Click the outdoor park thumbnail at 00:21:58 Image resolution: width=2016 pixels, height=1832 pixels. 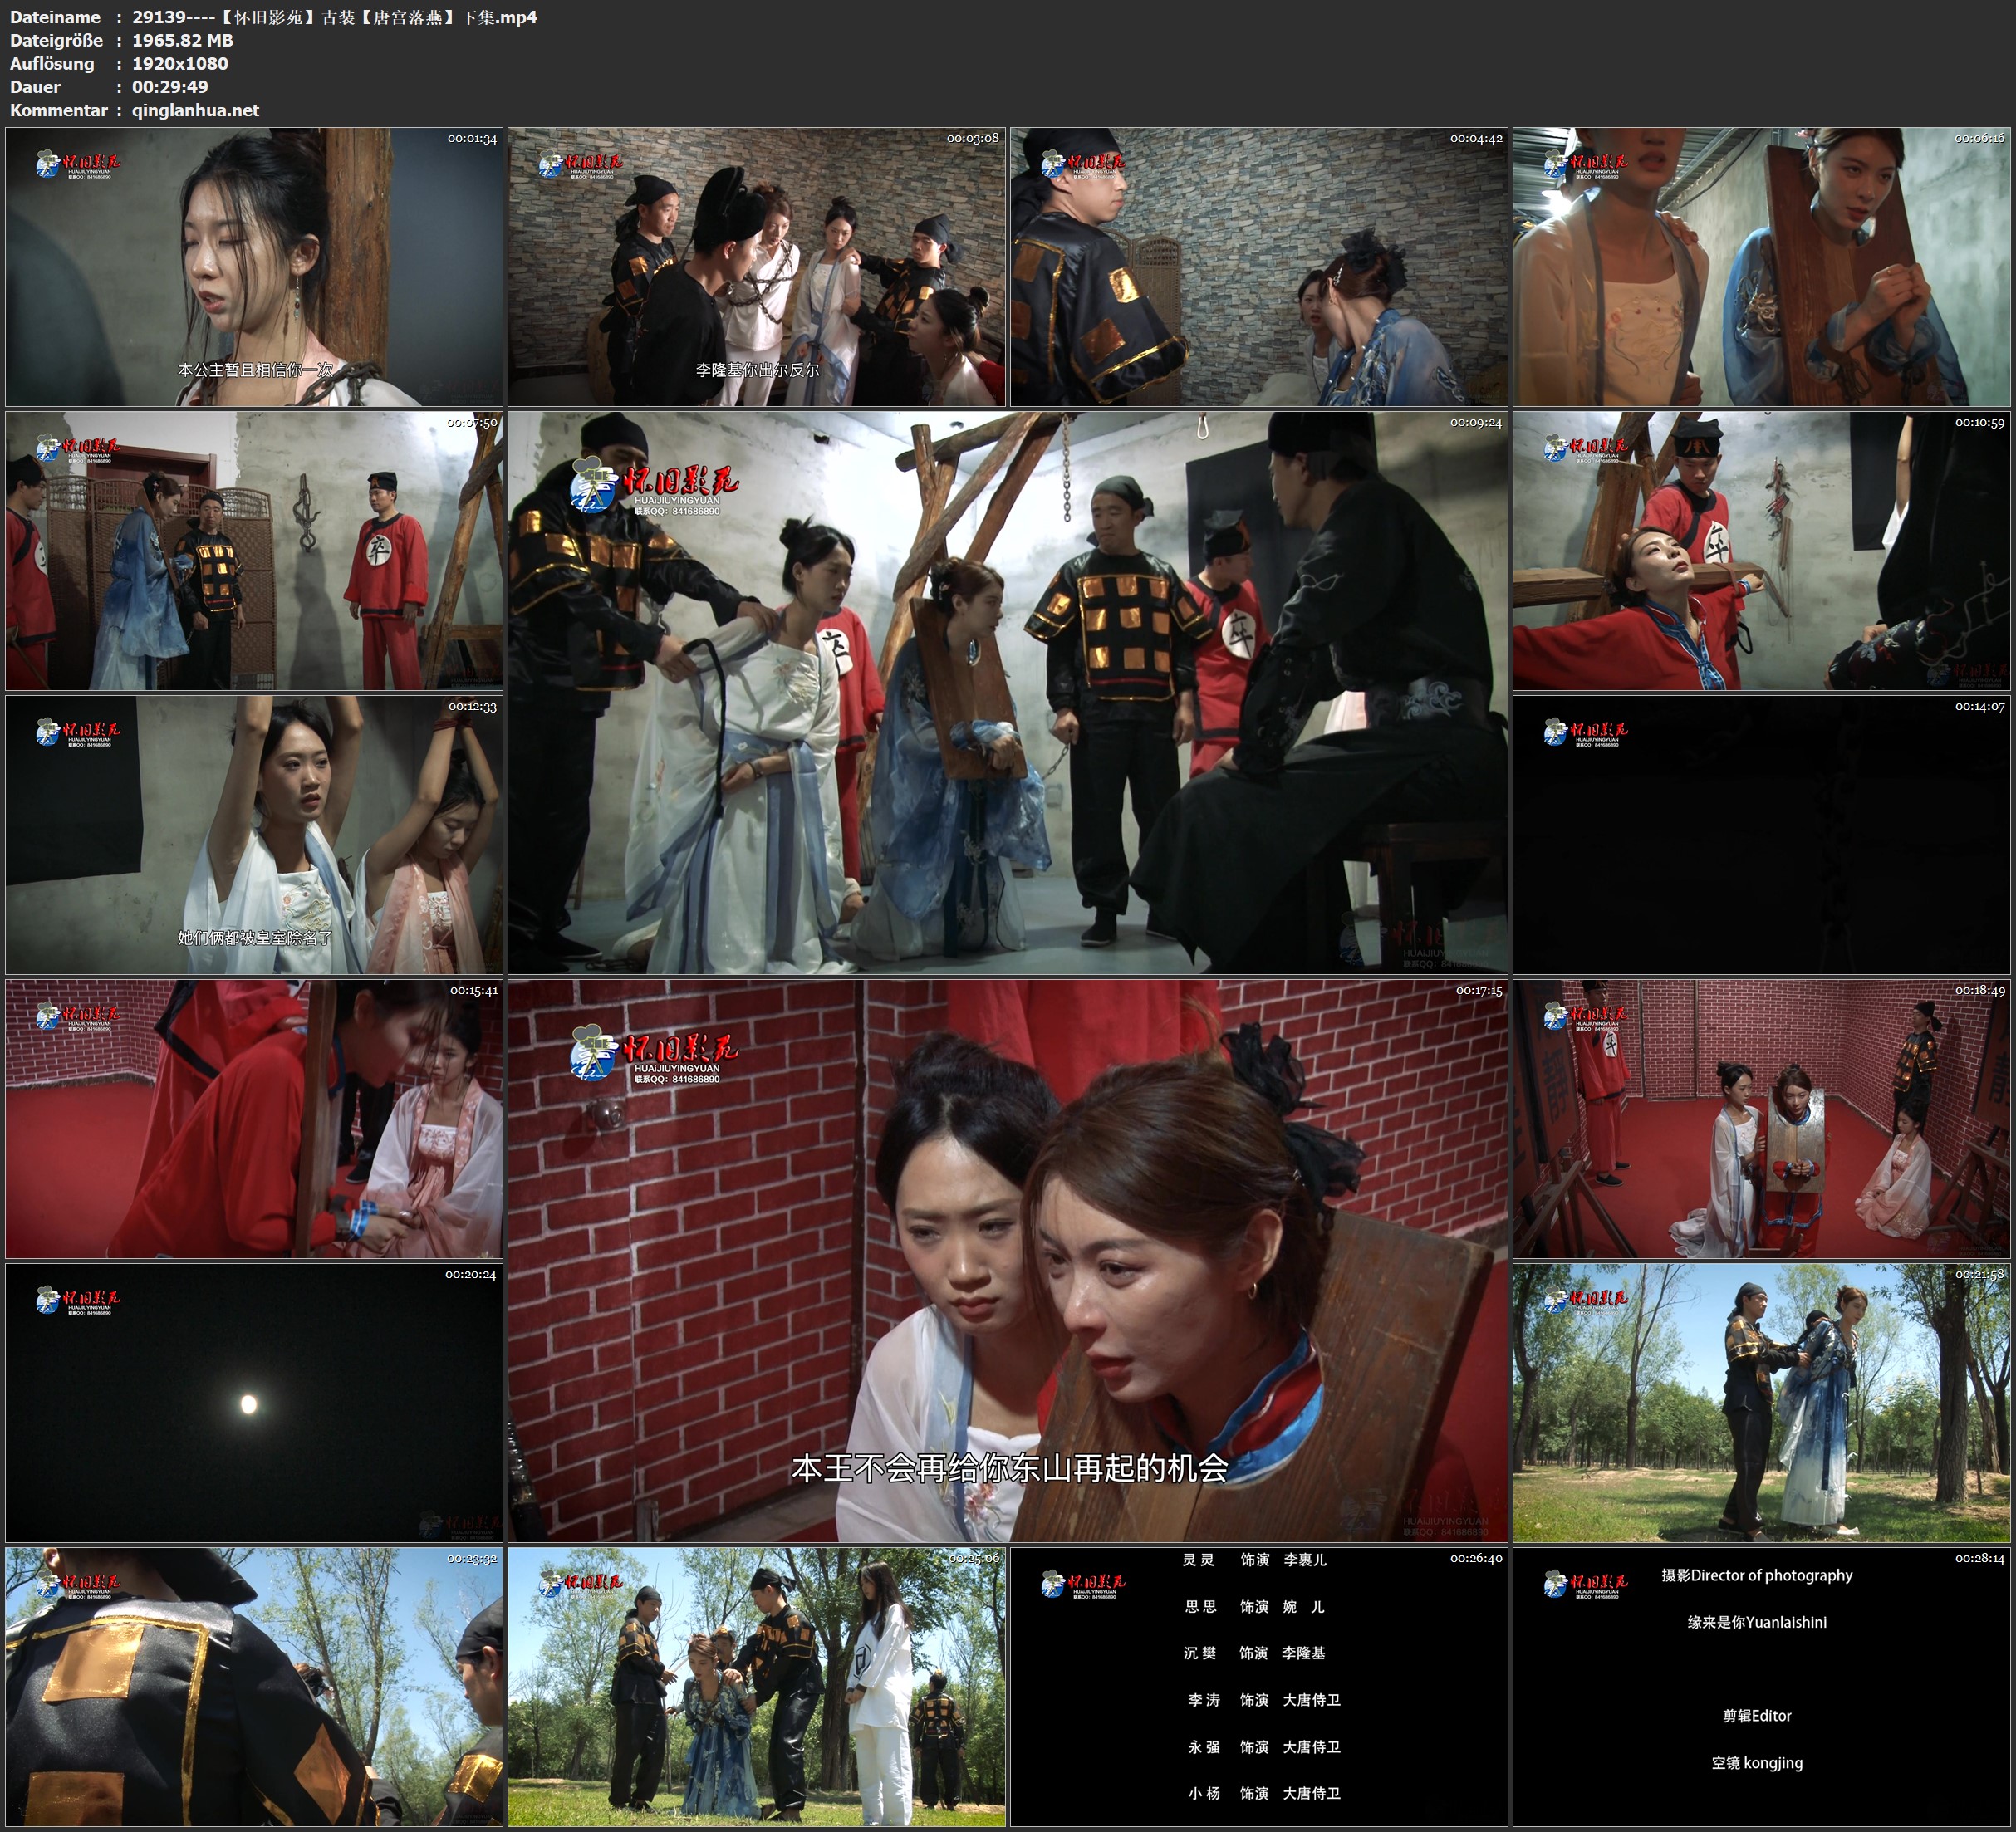[x=1761, y=1402]
